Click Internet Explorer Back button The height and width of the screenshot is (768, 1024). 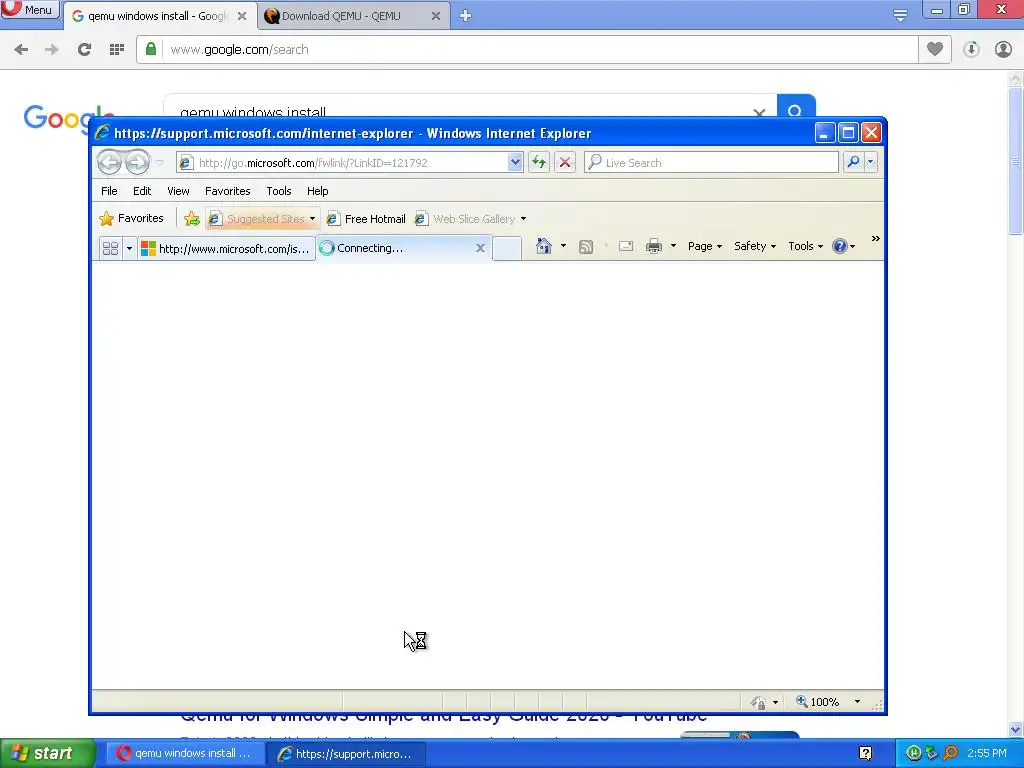point(109,162)
